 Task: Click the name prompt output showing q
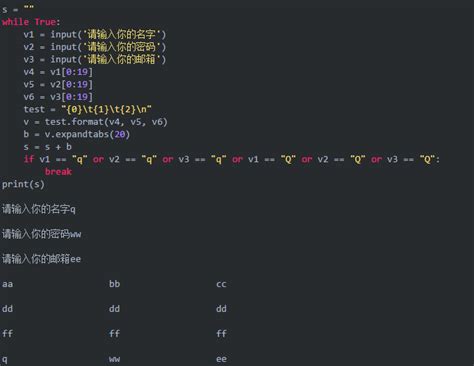(39, 210)
